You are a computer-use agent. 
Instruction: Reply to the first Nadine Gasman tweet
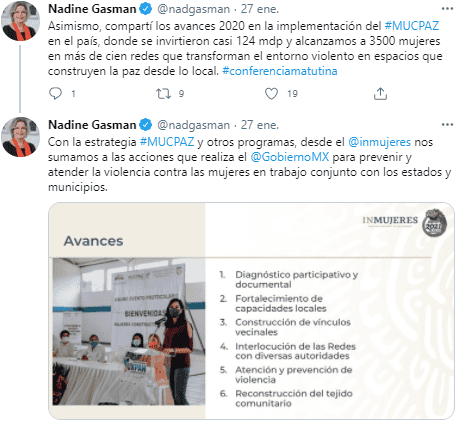pos(55,94)
